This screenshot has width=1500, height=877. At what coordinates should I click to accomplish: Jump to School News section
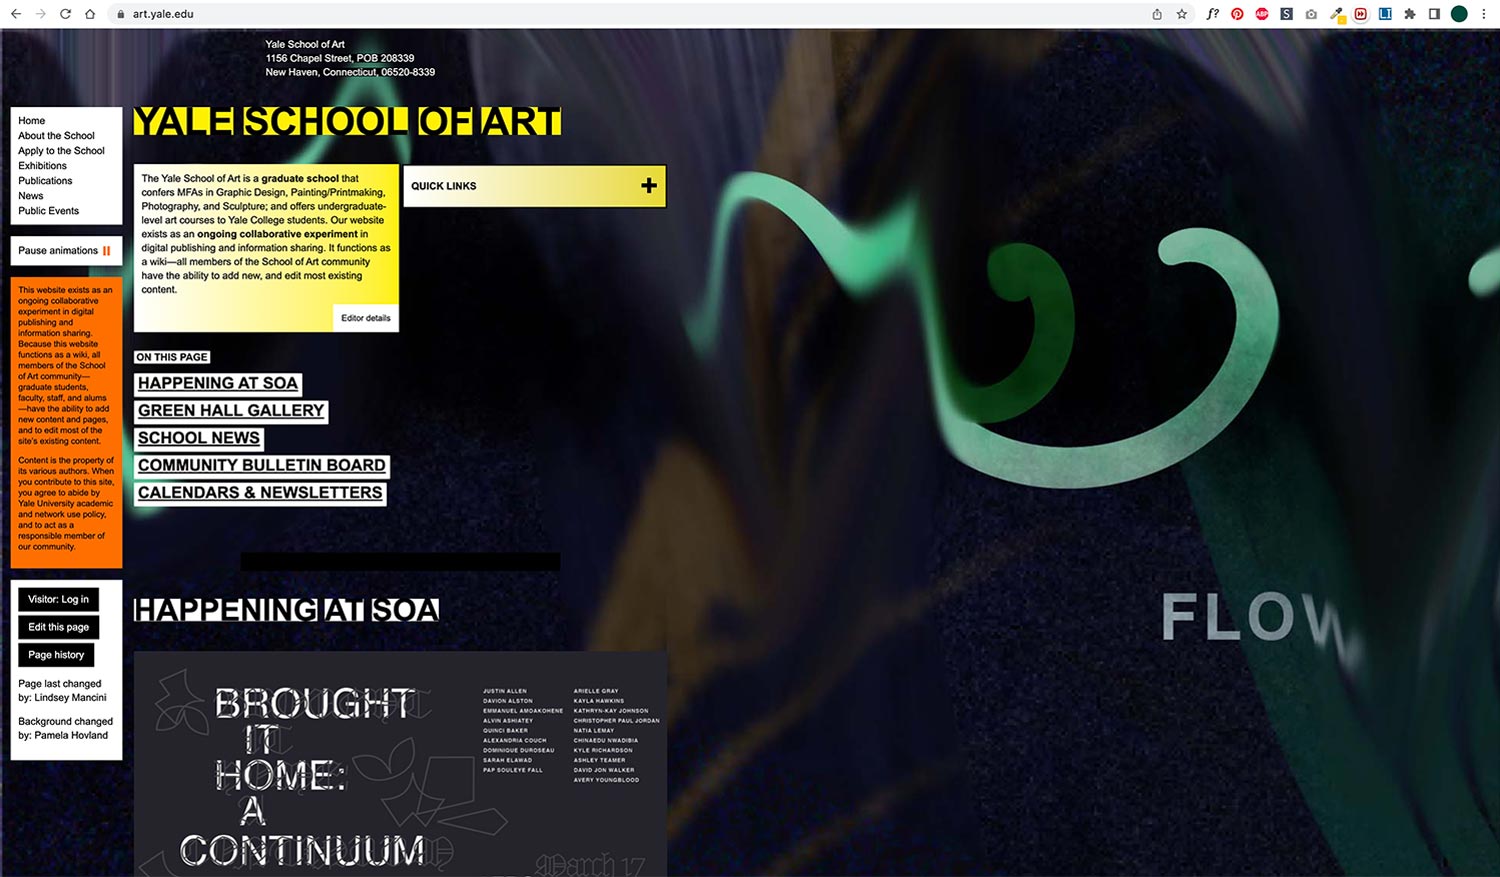[x=199, y=438]
